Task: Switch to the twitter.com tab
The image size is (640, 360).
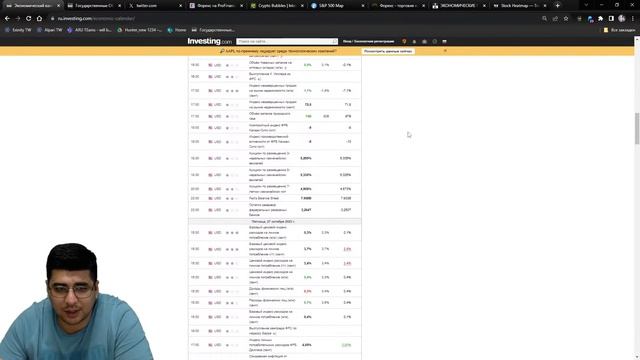Action: pyautogui.click(x=155, y=6)
